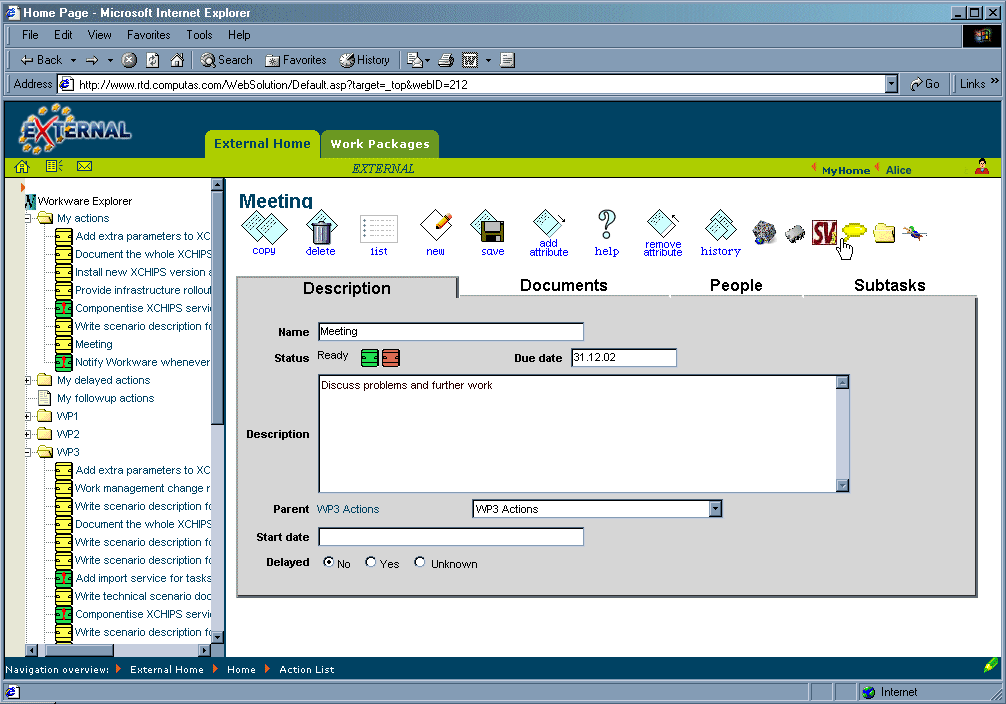Select the Delayed 'Unknown' radio button
This screenshot has height=704, width=1006.
pyautogui.click(x=420, y=563)
